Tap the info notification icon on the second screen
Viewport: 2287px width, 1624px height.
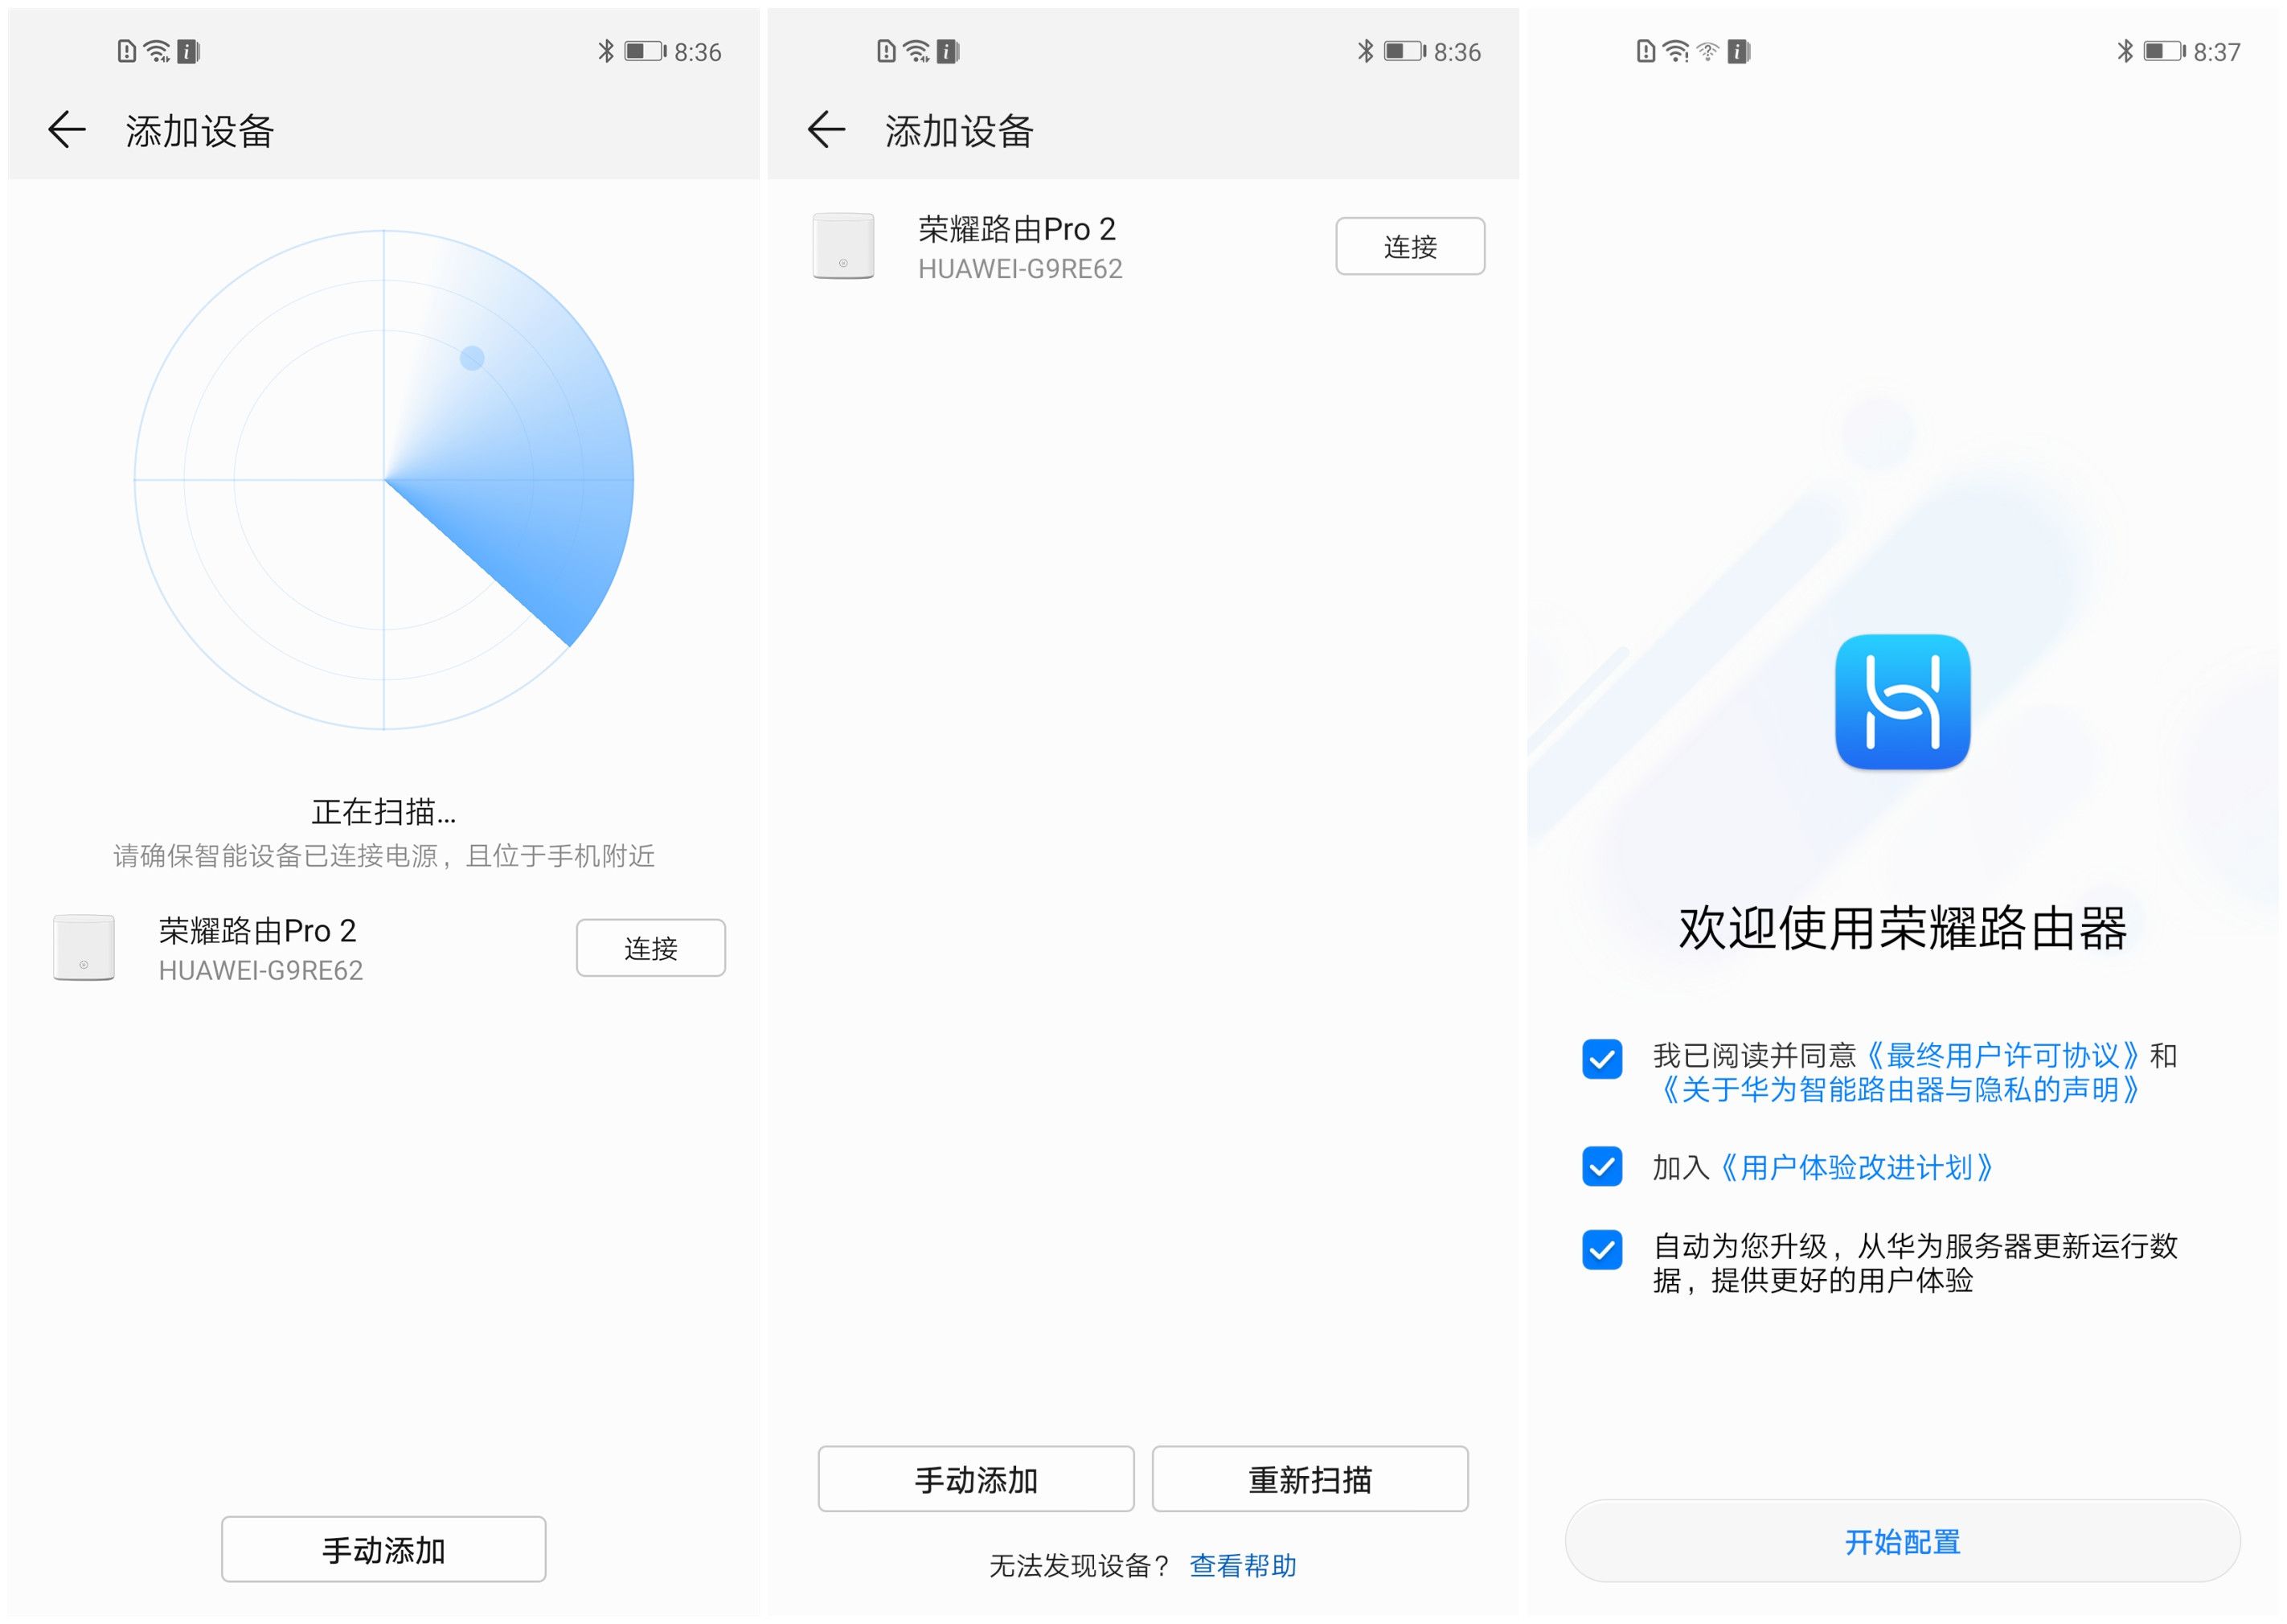pyautogui.click(x=948, y=51)
